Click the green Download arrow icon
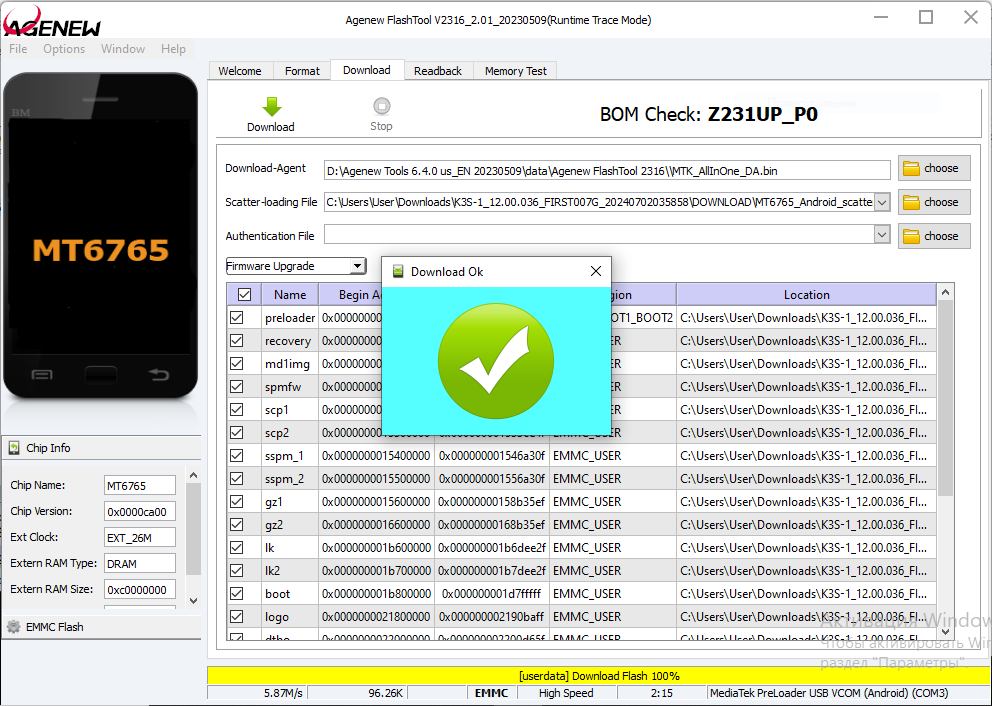 tap(271, 107)
